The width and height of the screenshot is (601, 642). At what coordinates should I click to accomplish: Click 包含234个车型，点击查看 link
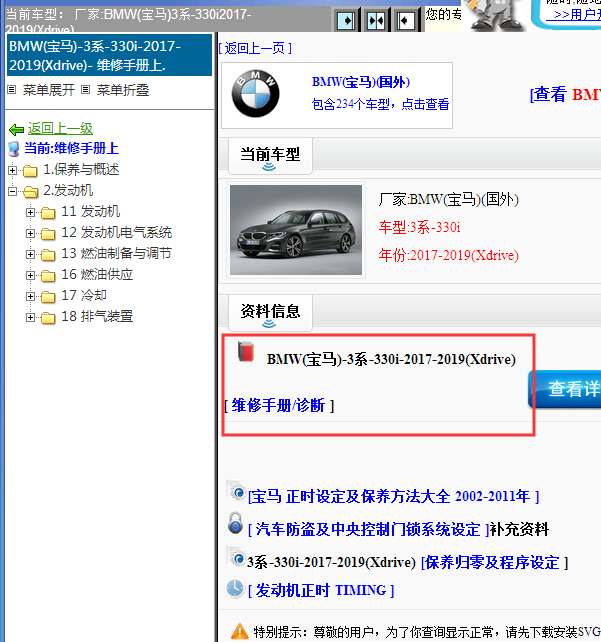point(380,104)
